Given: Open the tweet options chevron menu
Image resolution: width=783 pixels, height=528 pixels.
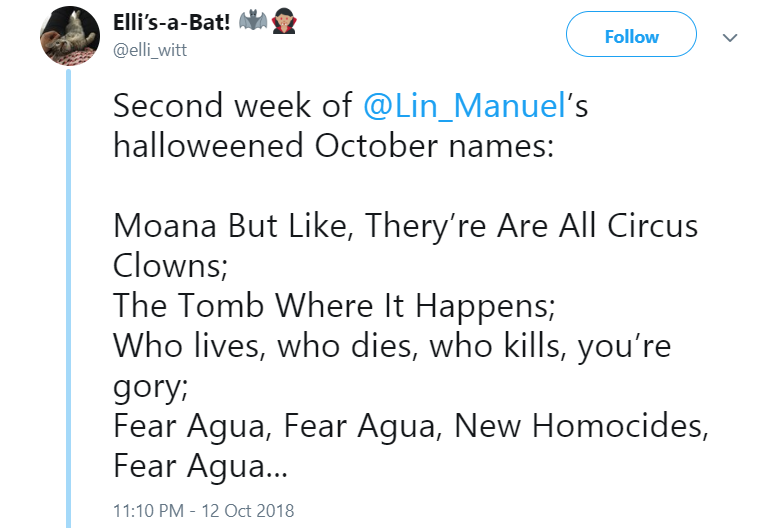Looking at the screenshot, I should (729, 37).
